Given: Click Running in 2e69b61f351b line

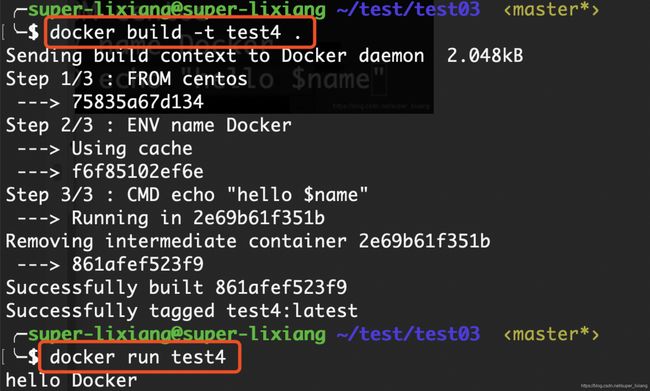Looking at the screenshot, I should (x=171, y=218).
